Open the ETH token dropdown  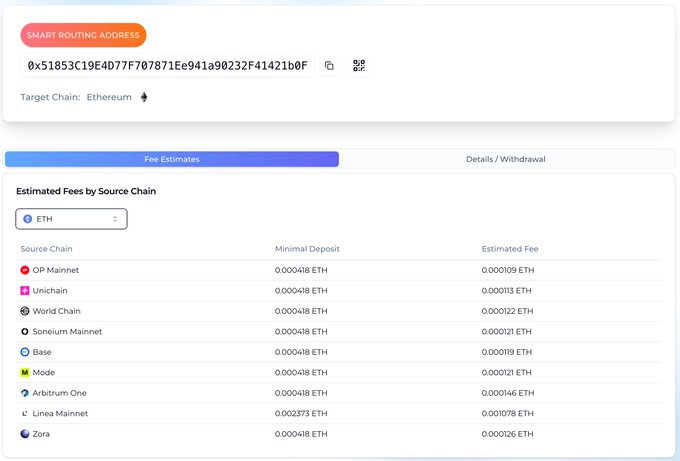pyautogui.click(x=72, y=219)
